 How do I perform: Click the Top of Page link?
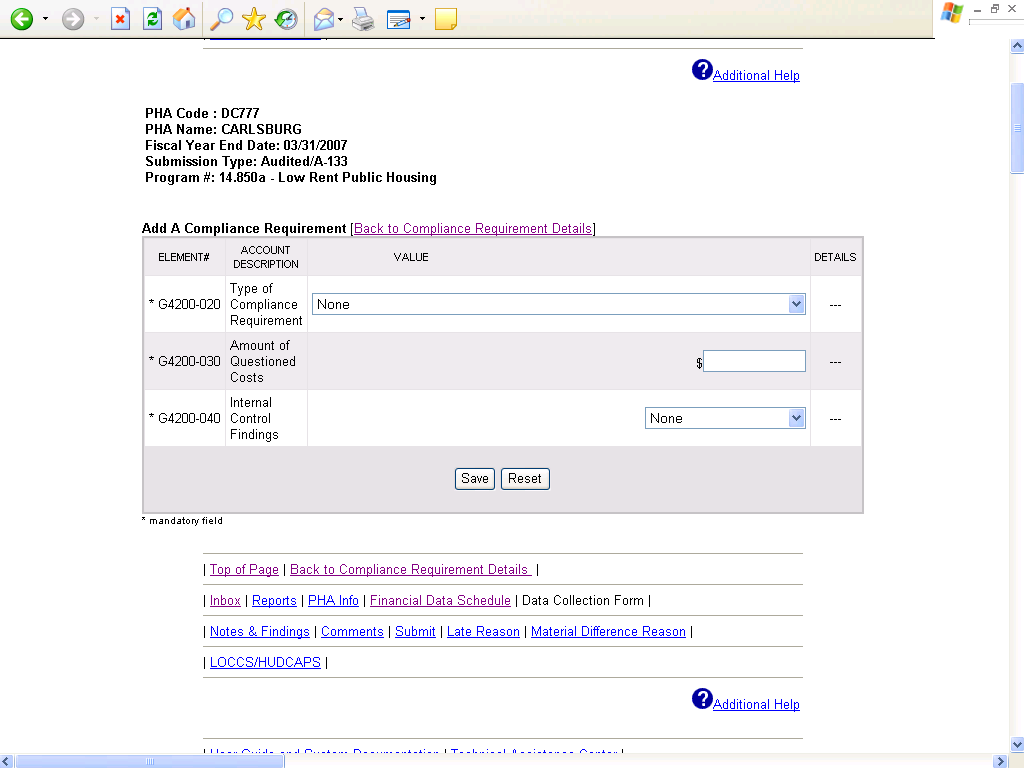pyautogui.click(x=244, y=569)
